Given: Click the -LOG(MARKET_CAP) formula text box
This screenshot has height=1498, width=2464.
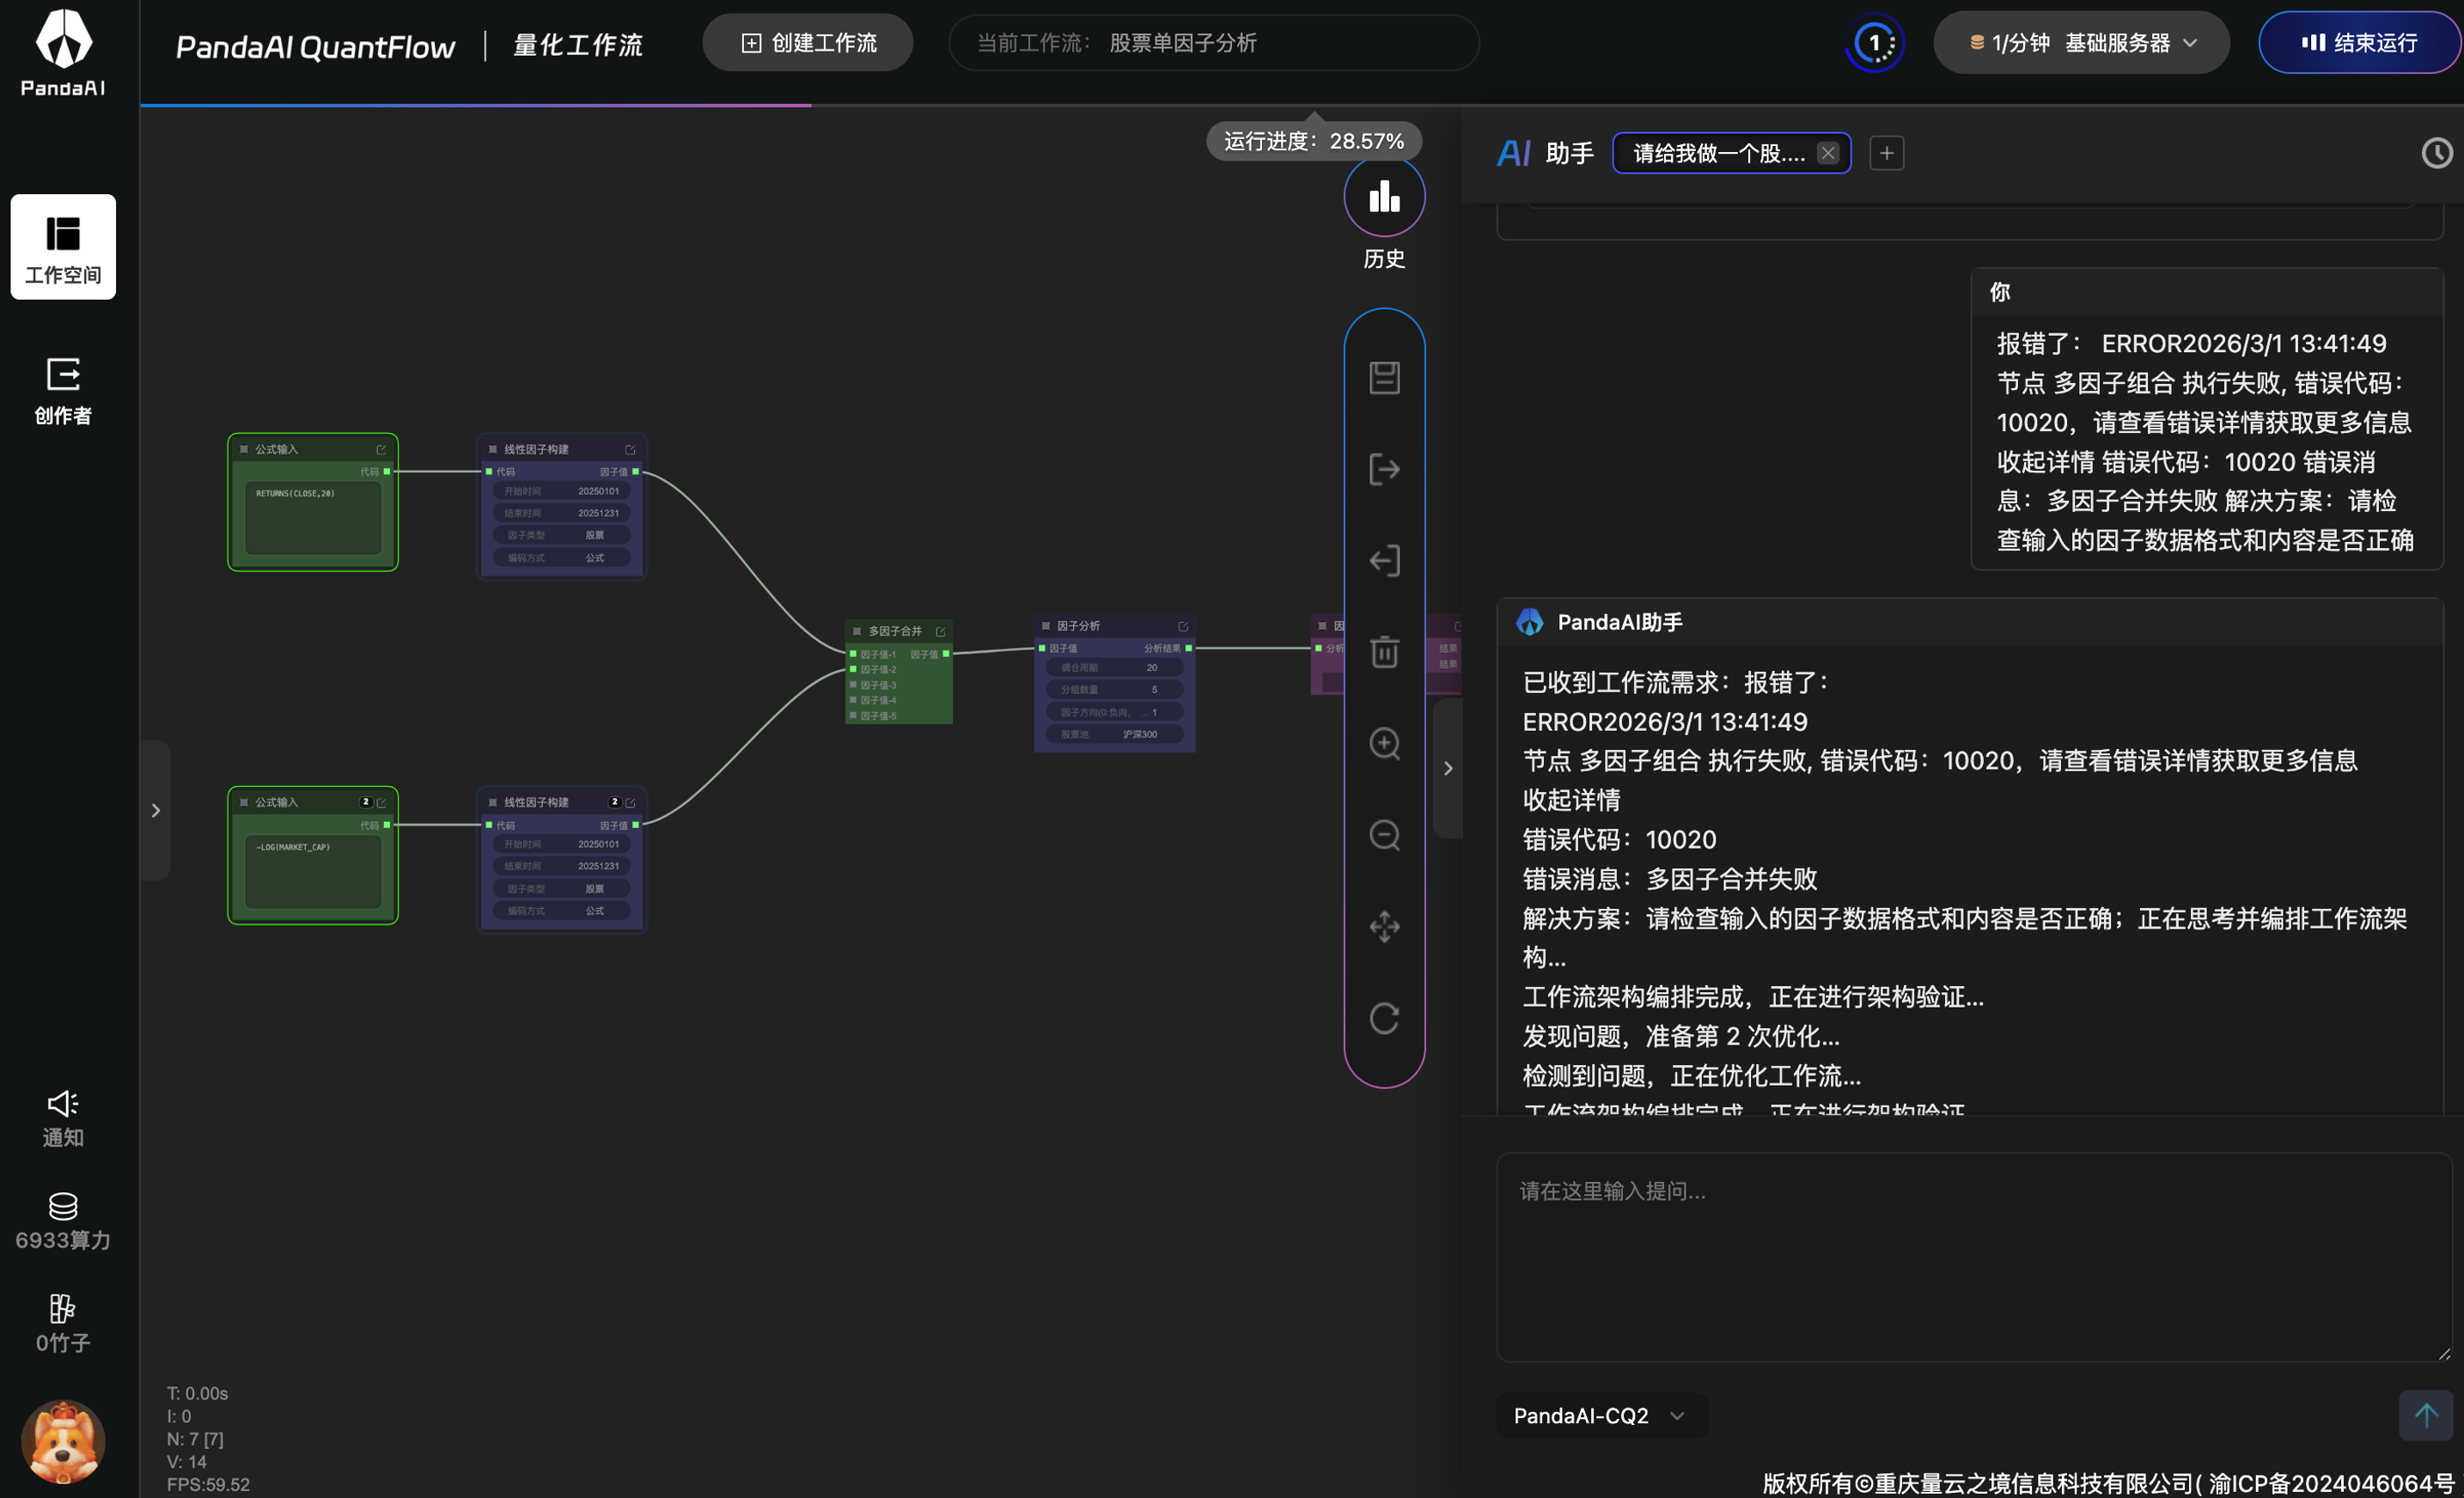Looking at the screenshot, I should (x=313, y=871).
